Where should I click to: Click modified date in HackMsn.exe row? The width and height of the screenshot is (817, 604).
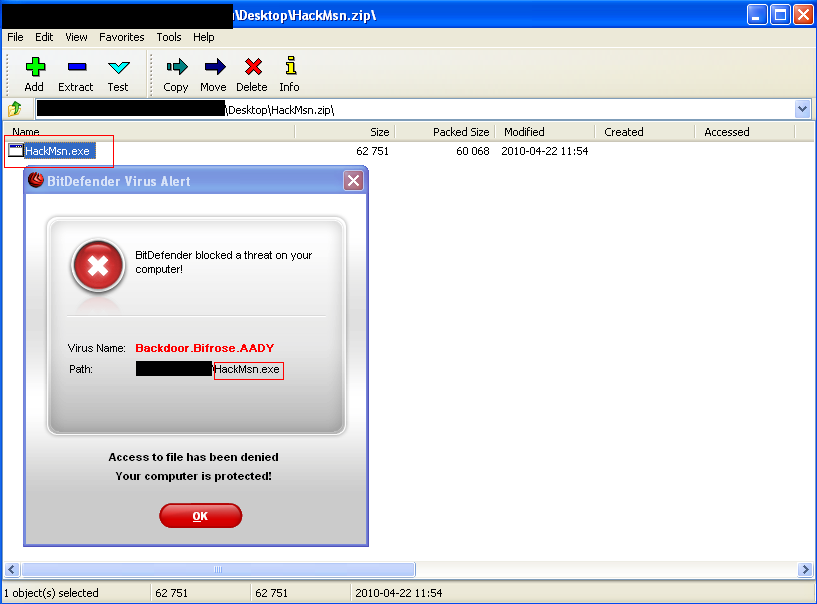pyautogui.click(x=545, y=151)
